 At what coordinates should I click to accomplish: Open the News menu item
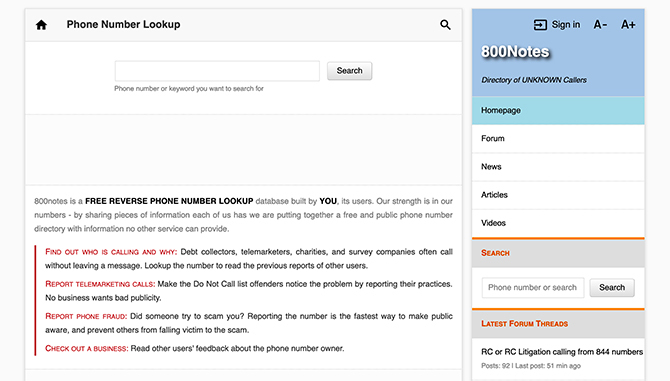[558, 167]
